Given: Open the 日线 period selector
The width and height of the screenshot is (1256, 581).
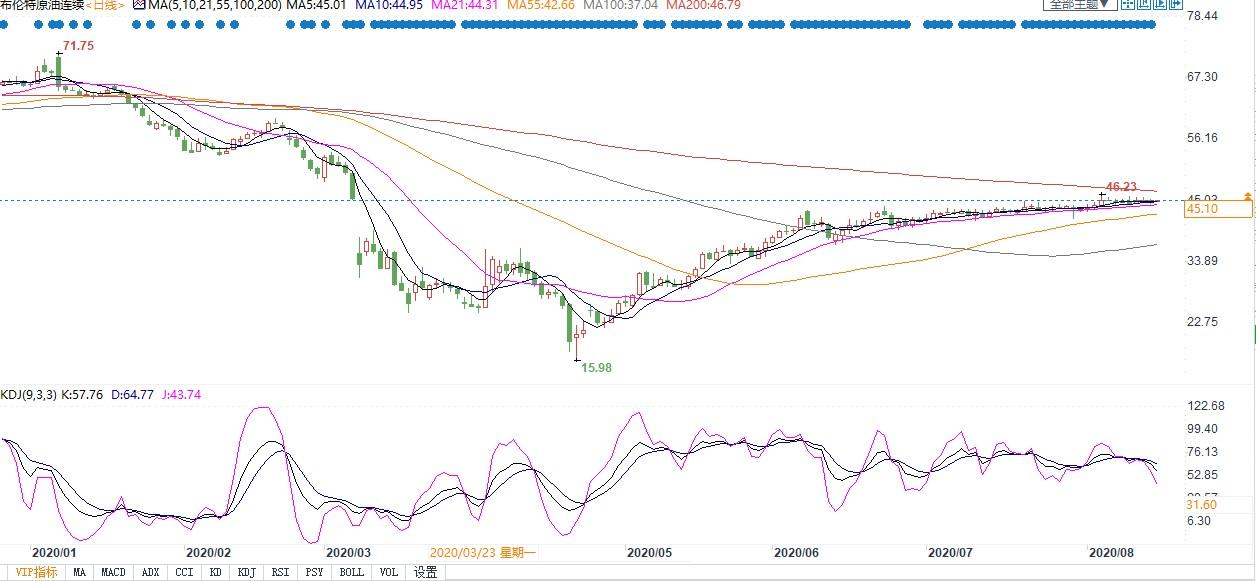Looking at the screenshot, I should tap(105, 5).
